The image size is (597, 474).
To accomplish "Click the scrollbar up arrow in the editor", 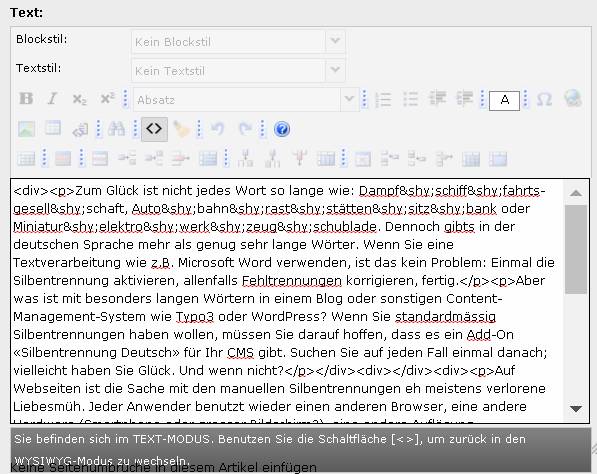I will [x=576, y=193].
